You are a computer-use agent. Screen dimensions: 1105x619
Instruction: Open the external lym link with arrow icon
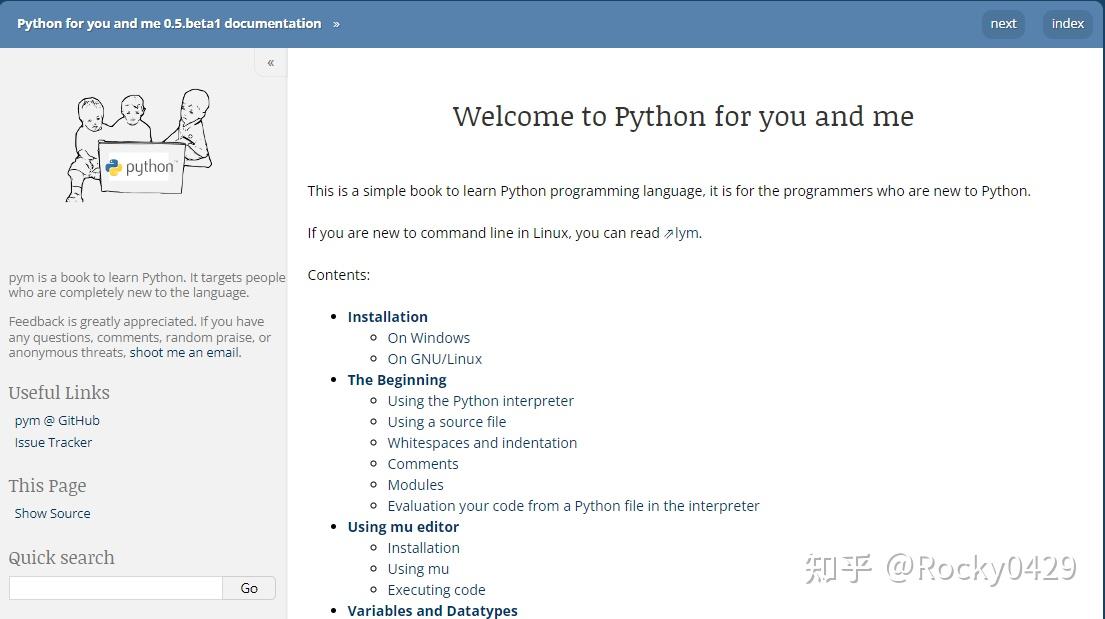(x=685, y=232)
